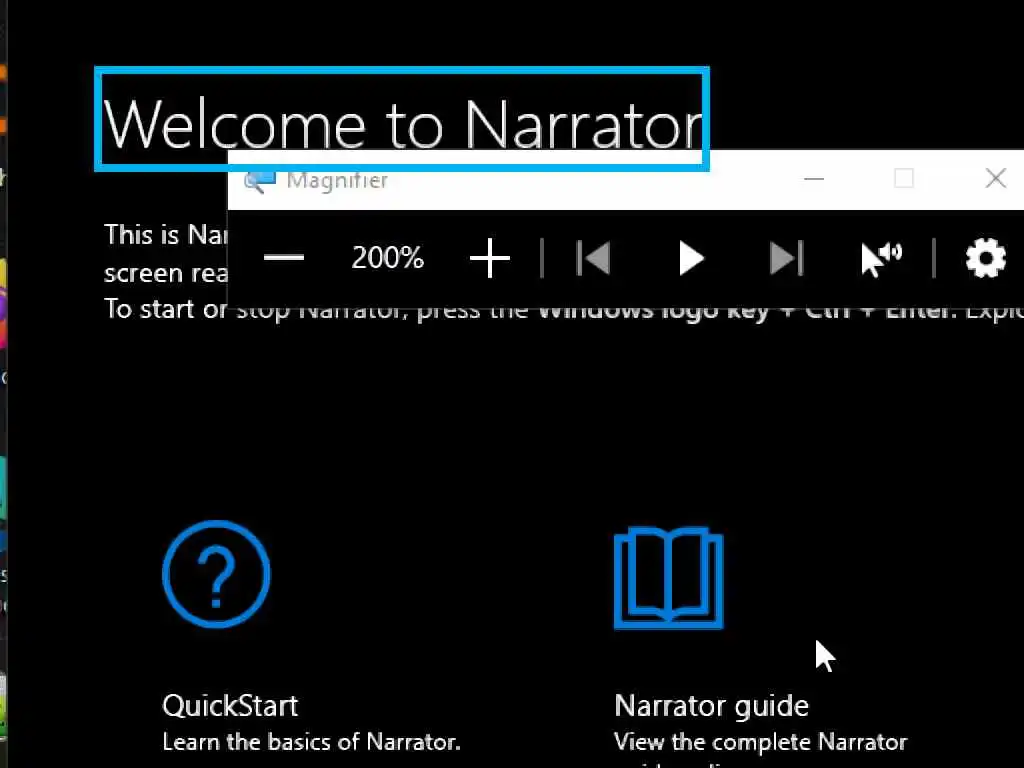Open the QuickStart question mark icon
Image resolution: width=1024 pixels, height=768 pixels.
pyautogui.click(x=216, y=574)
